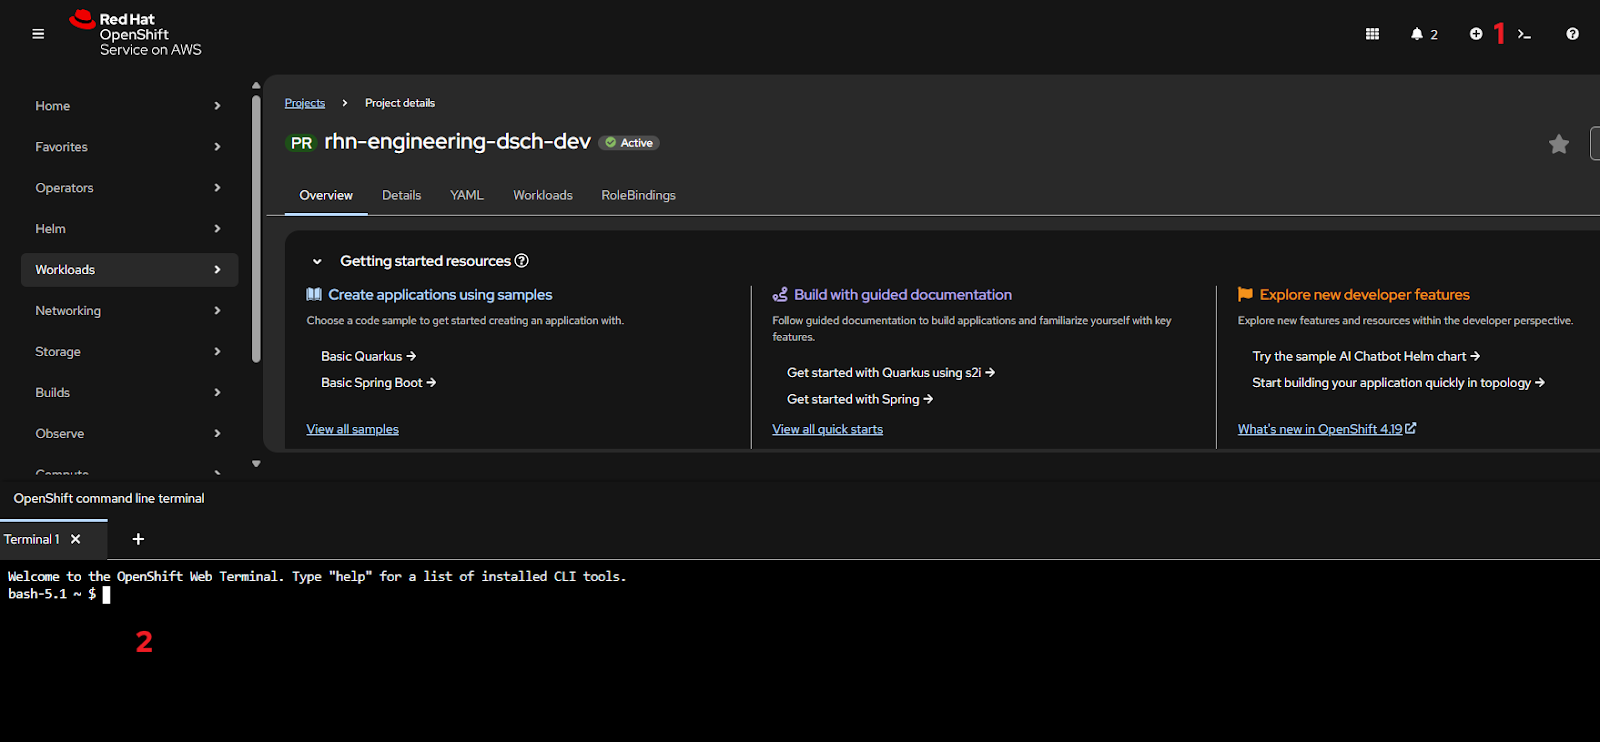Click the sidebar vertical scrollbar
The height and width of the screenshot is (742, 1600).
[x=256, y=230]
